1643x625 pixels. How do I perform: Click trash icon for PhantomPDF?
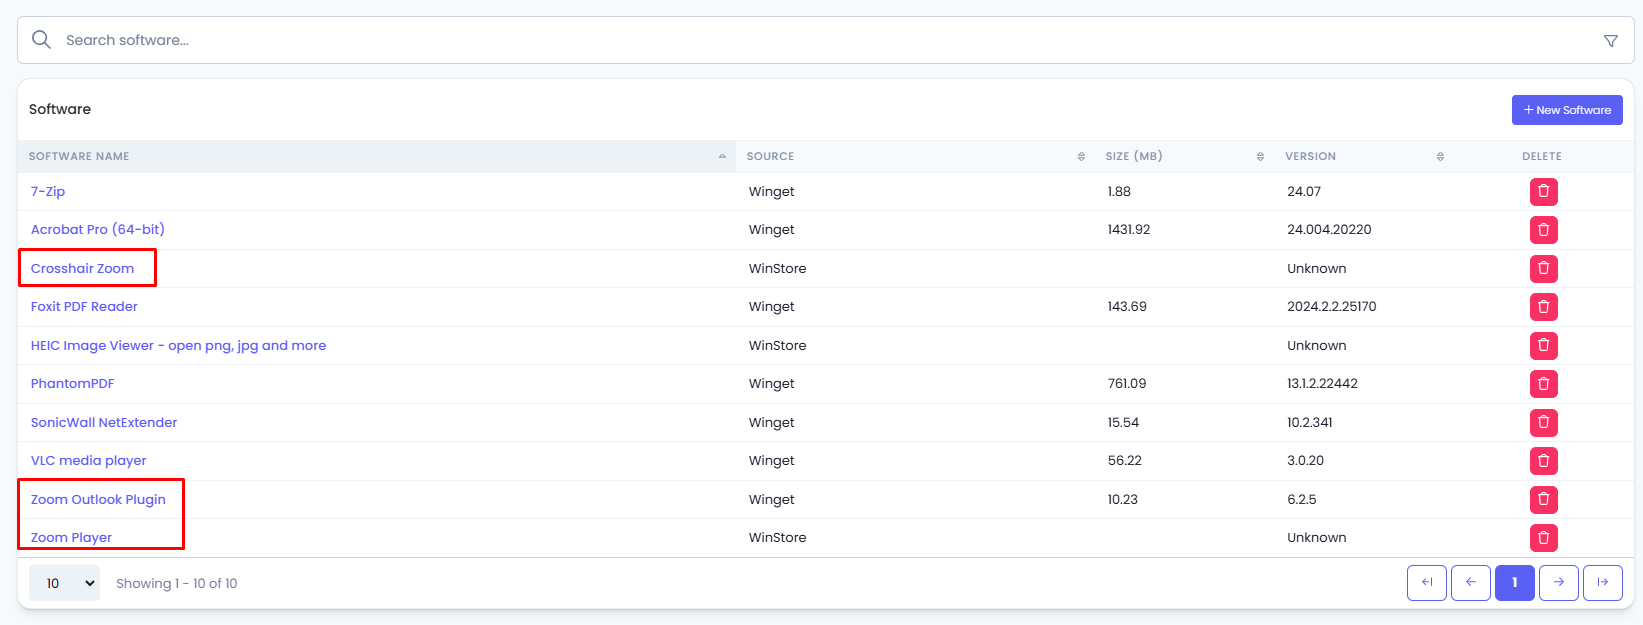click(1543, 384)
